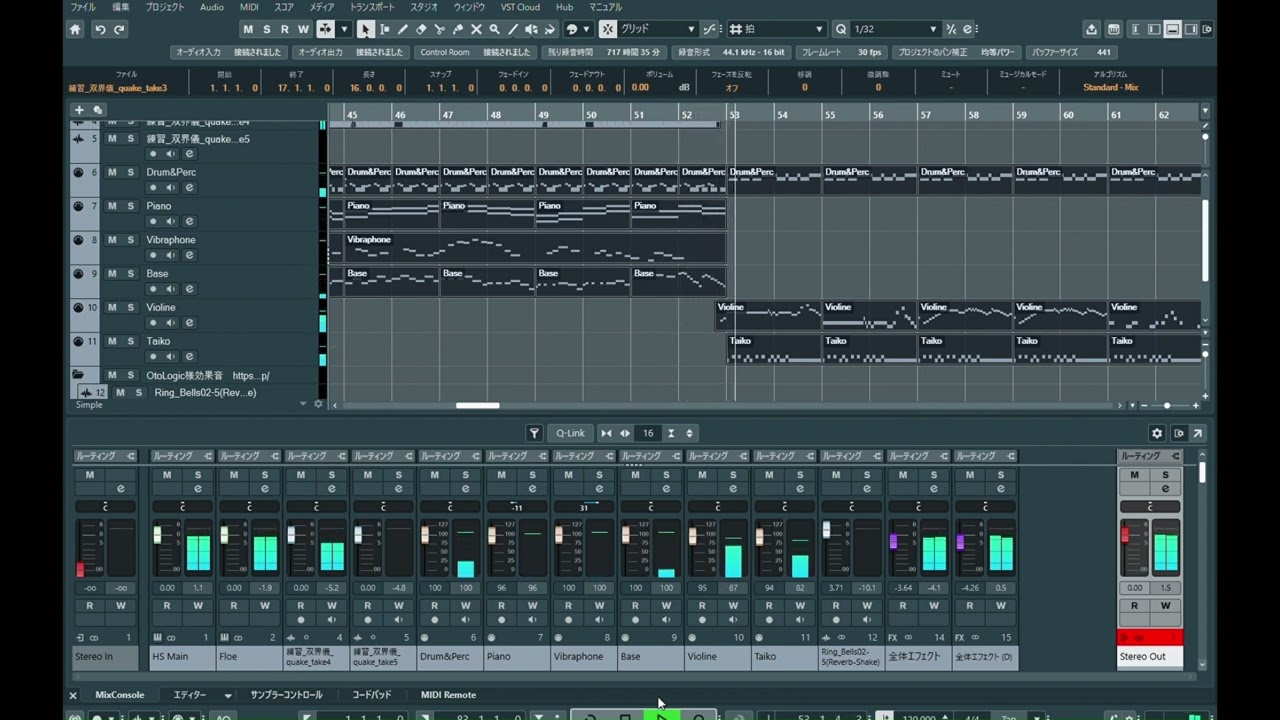This screenshot has height=720, width=1280.
Task: Solo the Piano track in track list
Action: [x=130, y=206]
